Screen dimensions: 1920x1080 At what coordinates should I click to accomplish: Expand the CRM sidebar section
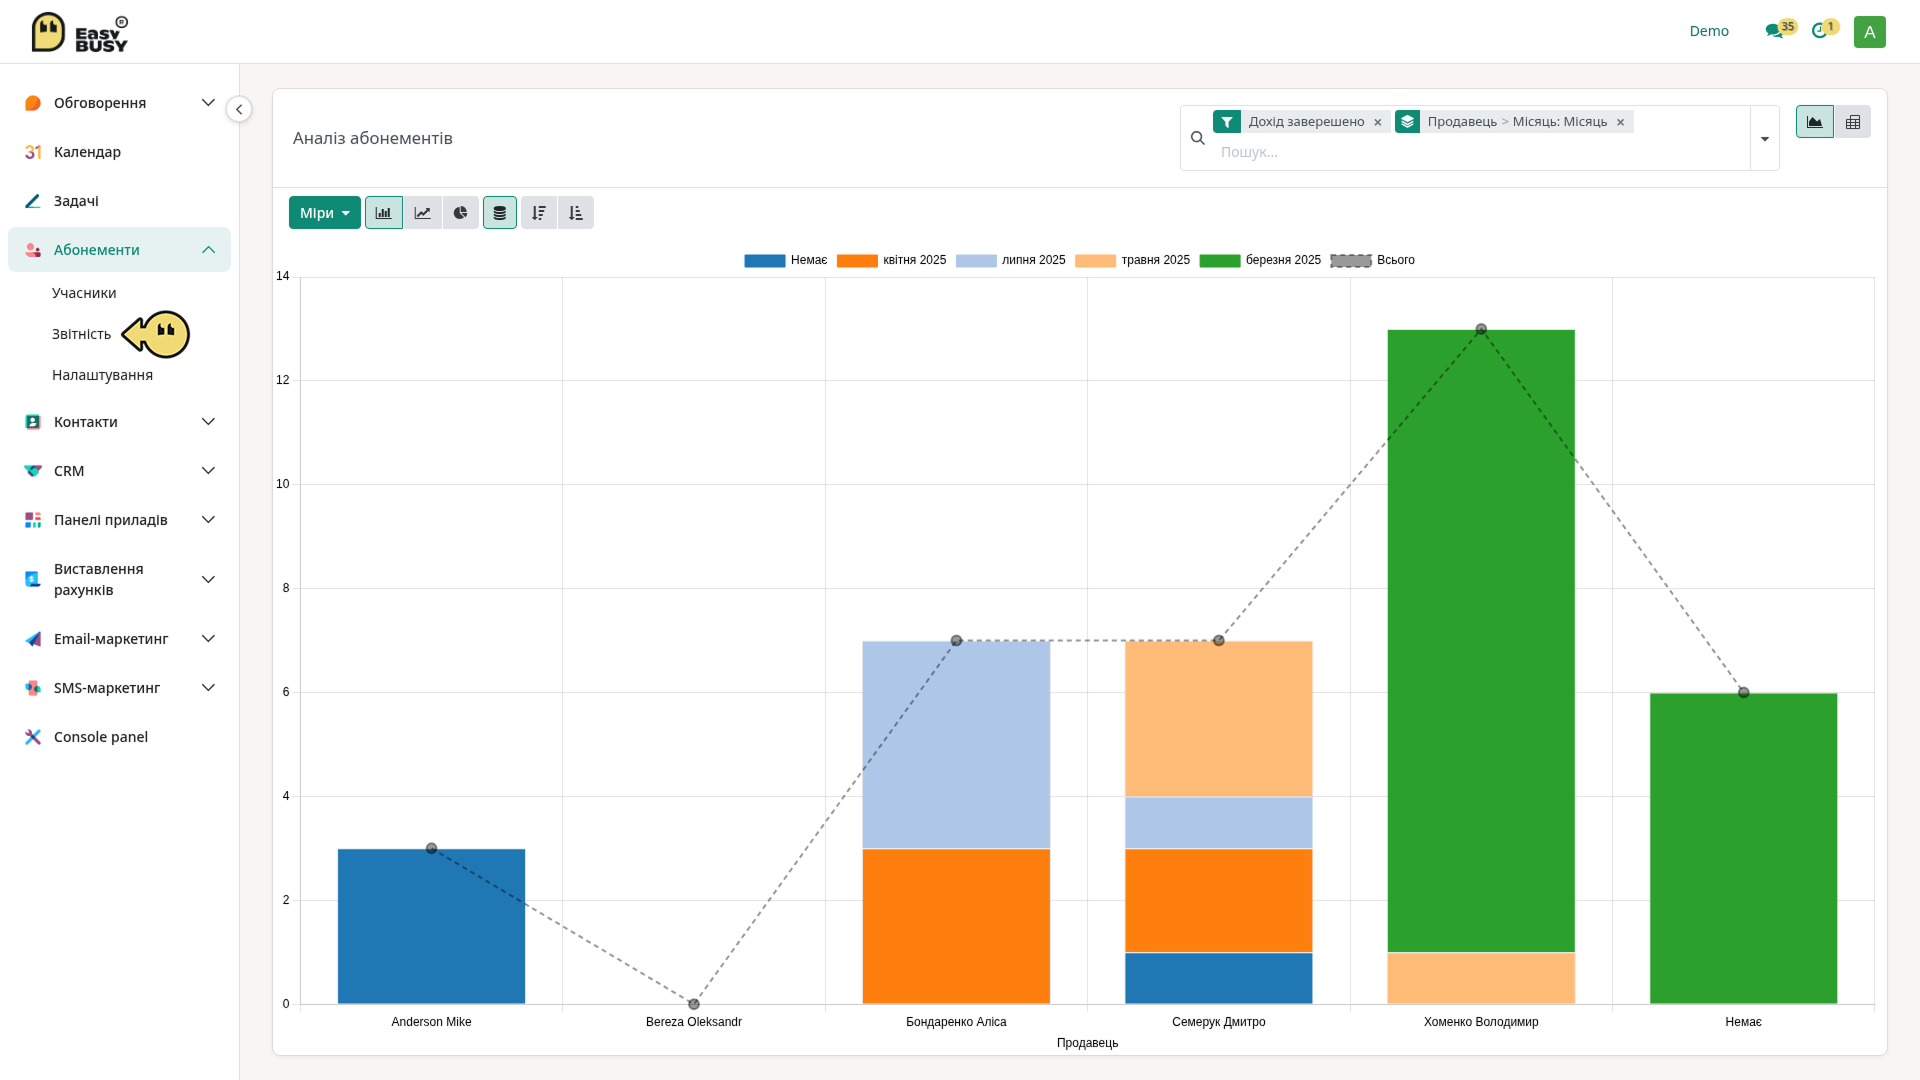119,471
